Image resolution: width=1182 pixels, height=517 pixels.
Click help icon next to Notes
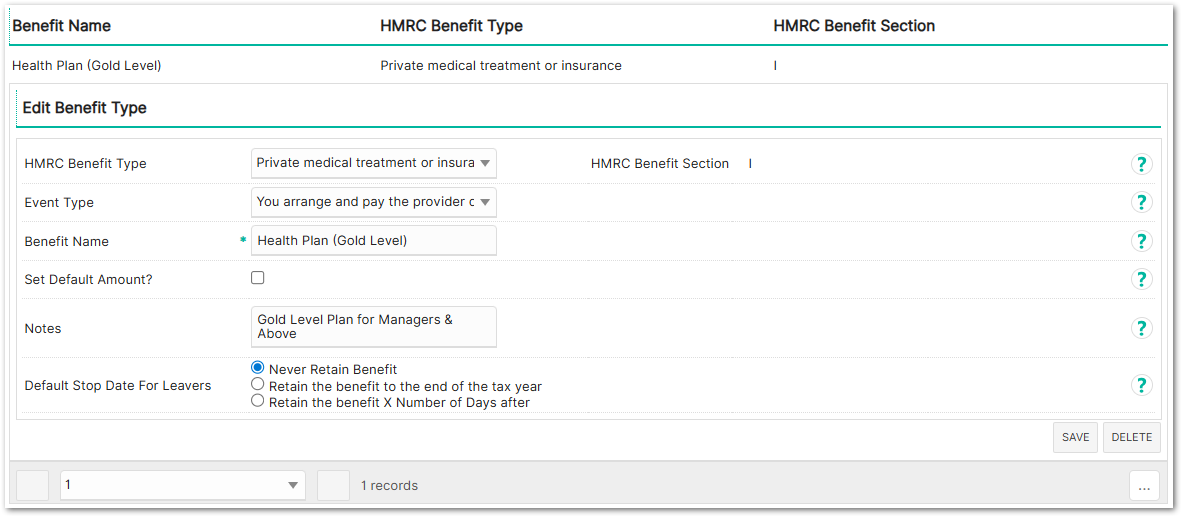pyautogui.click(x=1141, y=328)
